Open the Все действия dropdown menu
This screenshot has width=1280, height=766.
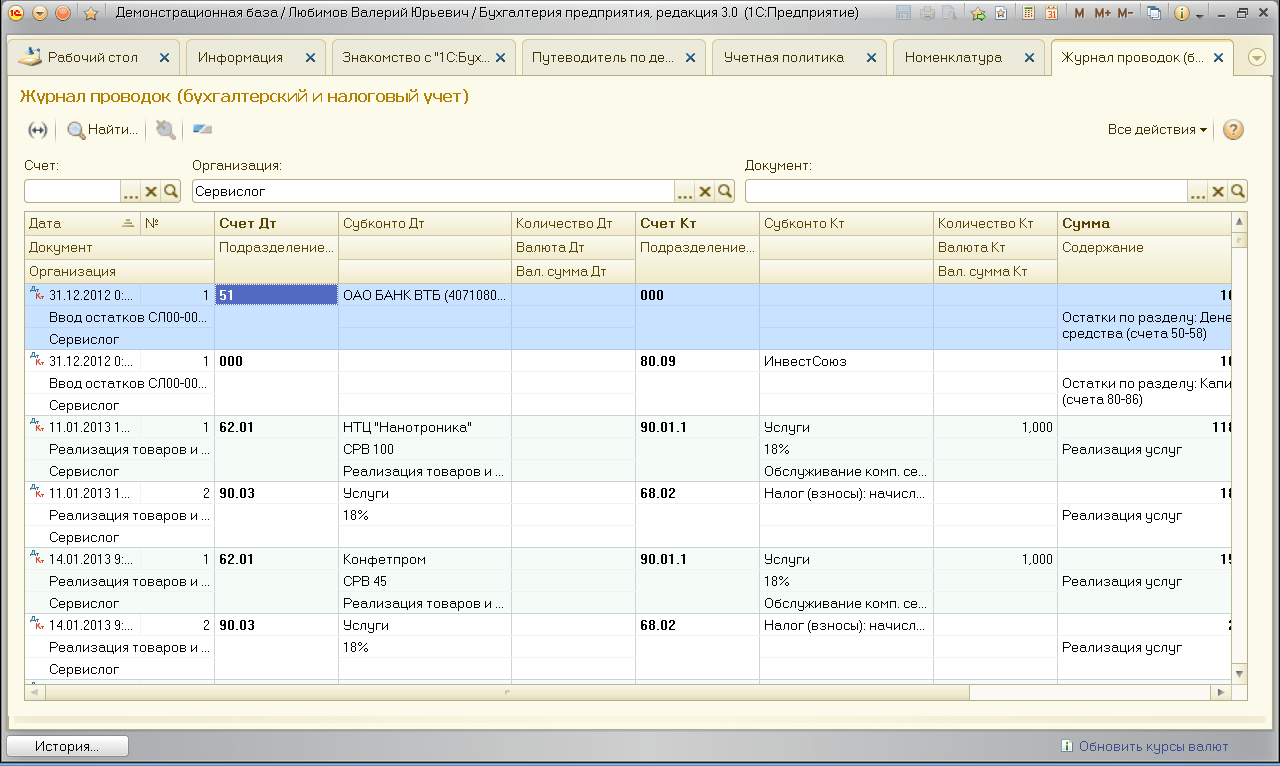1157,130
